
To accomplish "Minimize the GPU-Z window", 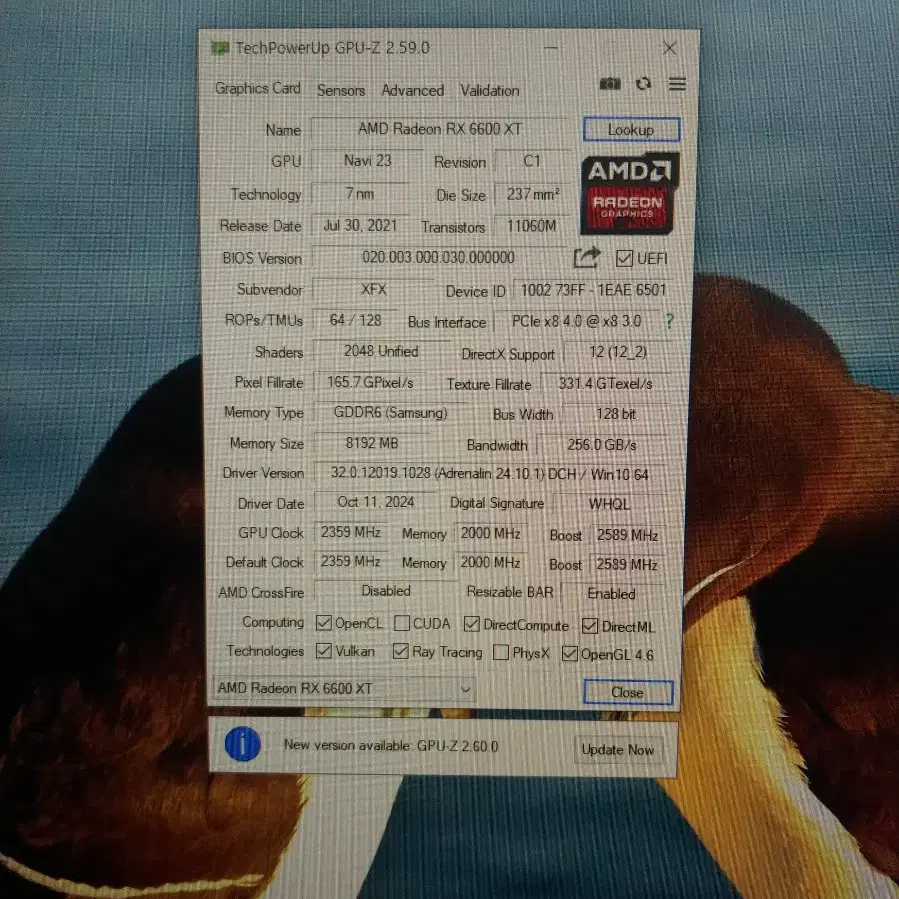I will (x=551, y=48).
